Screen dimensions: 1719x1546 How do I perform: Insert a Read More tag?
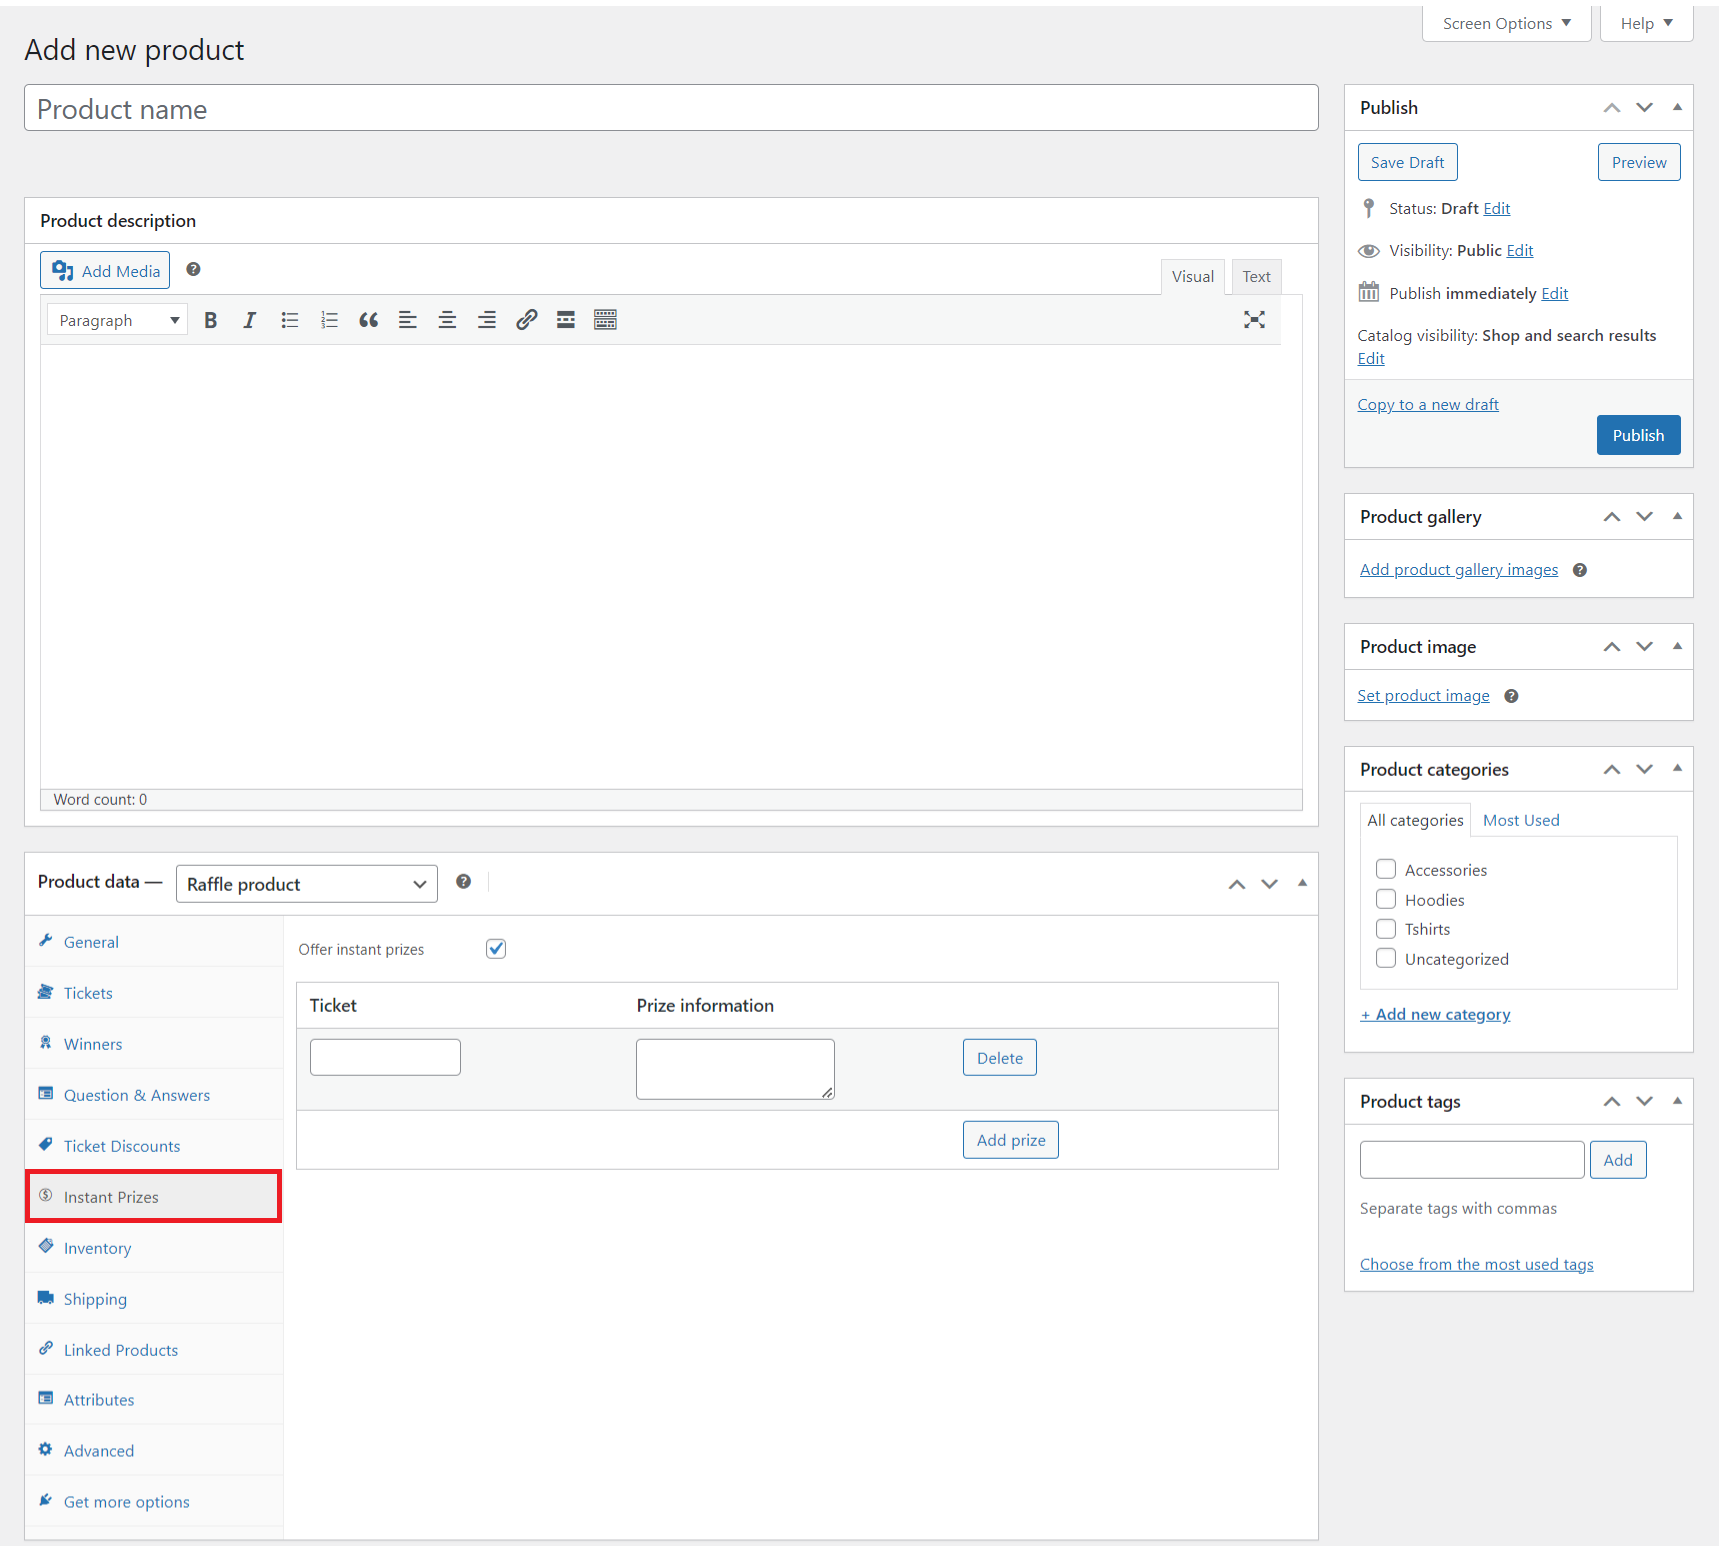coord(566,320)
